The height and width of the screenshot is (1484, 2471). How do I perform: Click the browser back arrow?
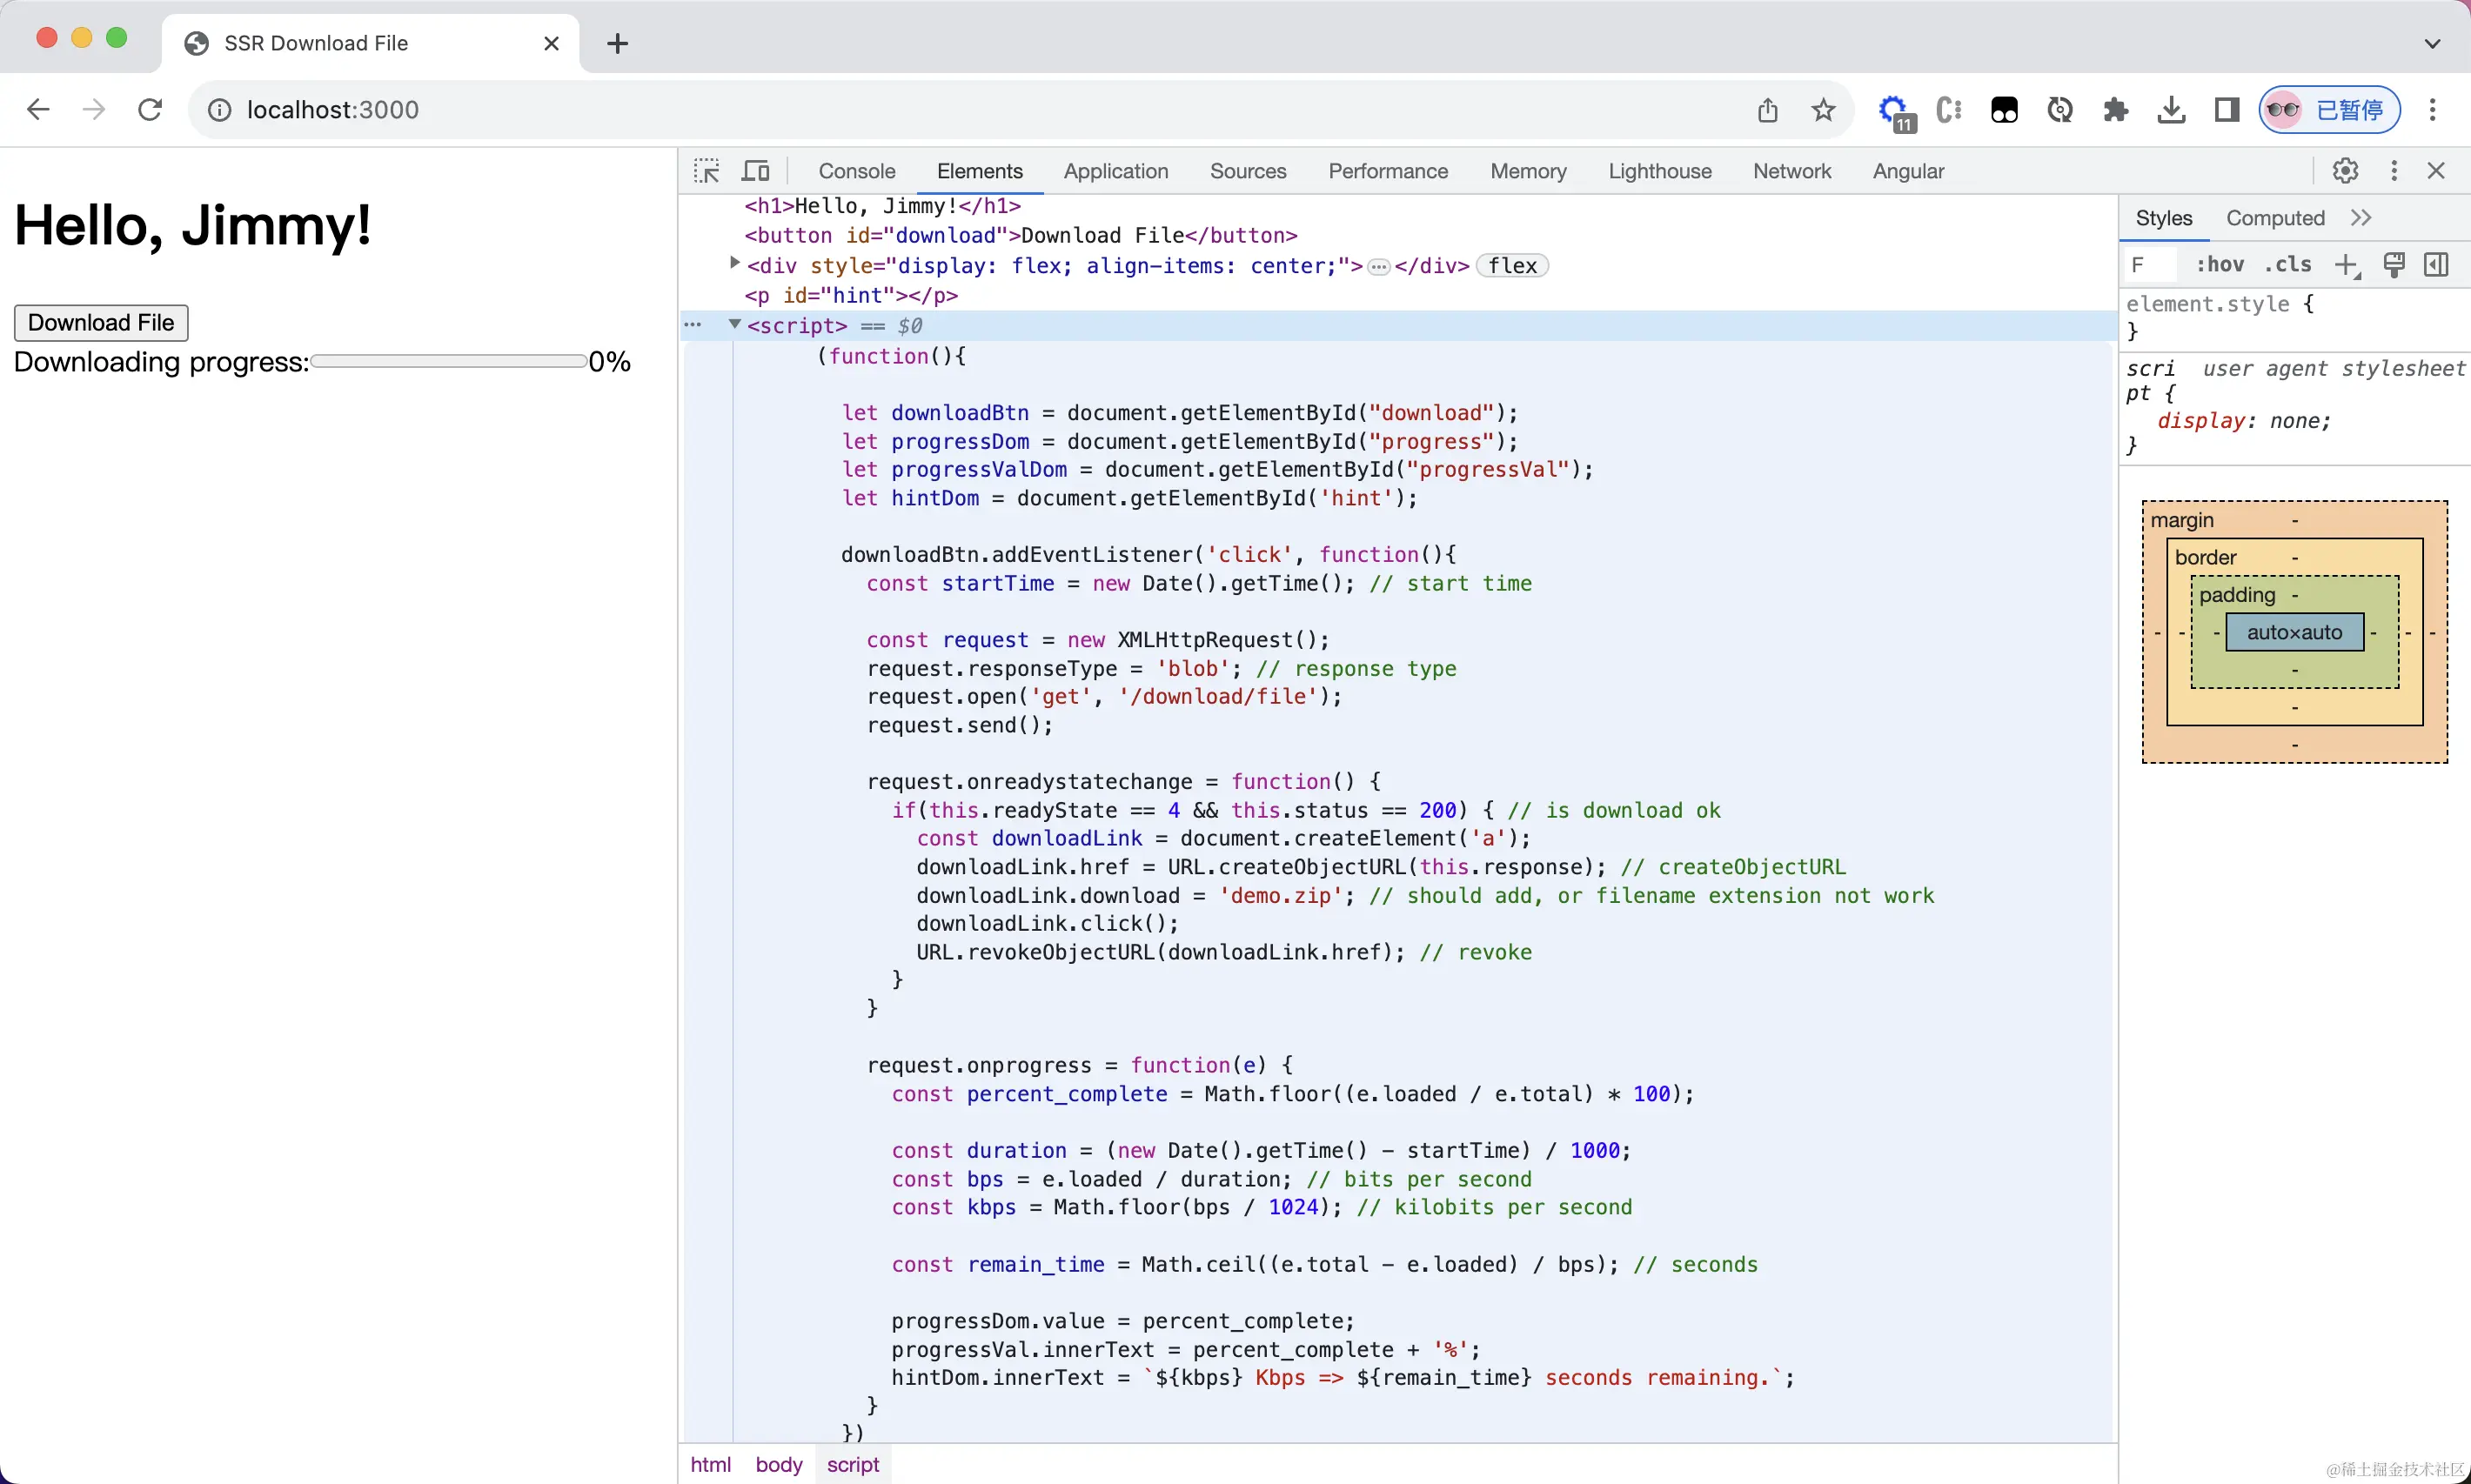[38, 110]
